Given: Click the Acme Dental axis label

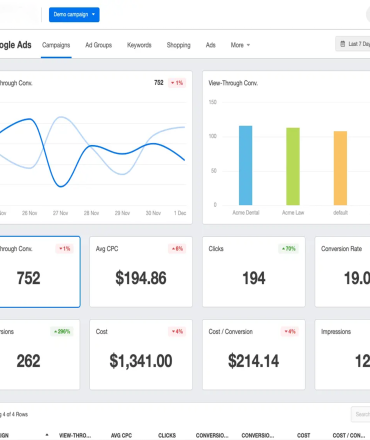Looking at the screenshot, I should click(x=246, y=213).
